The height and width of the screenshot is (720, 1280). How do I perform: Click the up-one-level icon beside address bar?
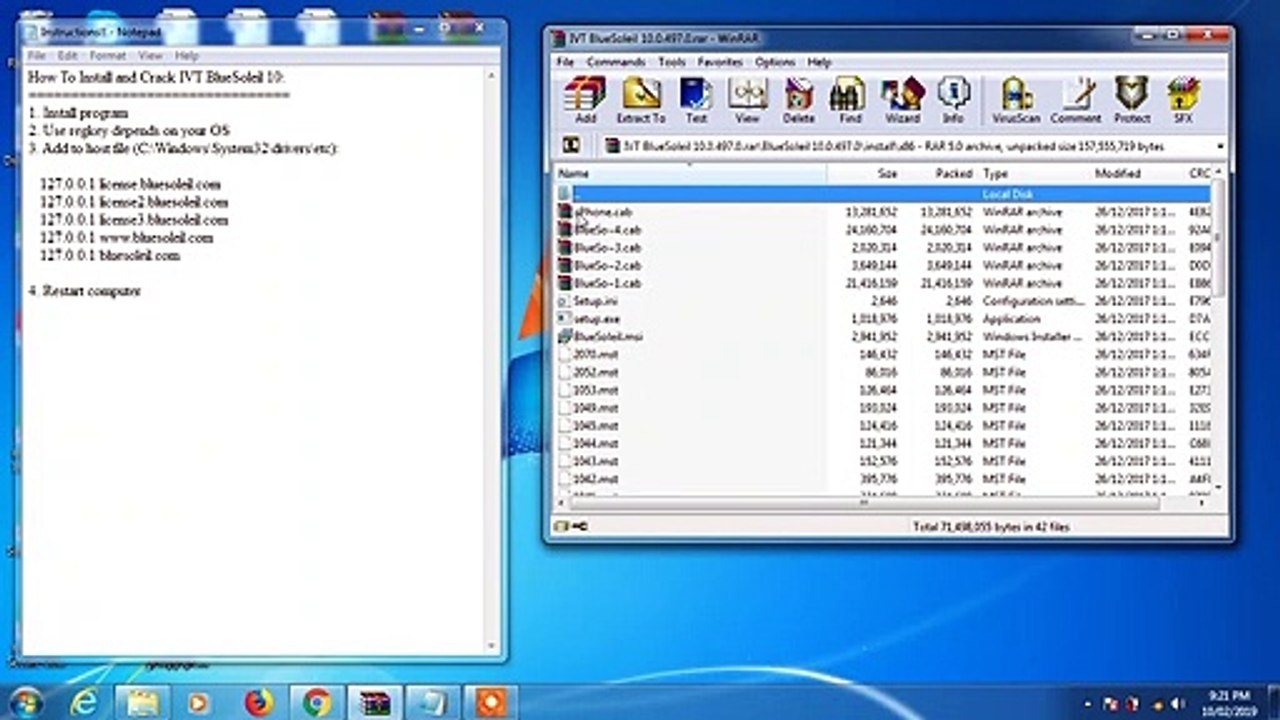tap(571, 146)
